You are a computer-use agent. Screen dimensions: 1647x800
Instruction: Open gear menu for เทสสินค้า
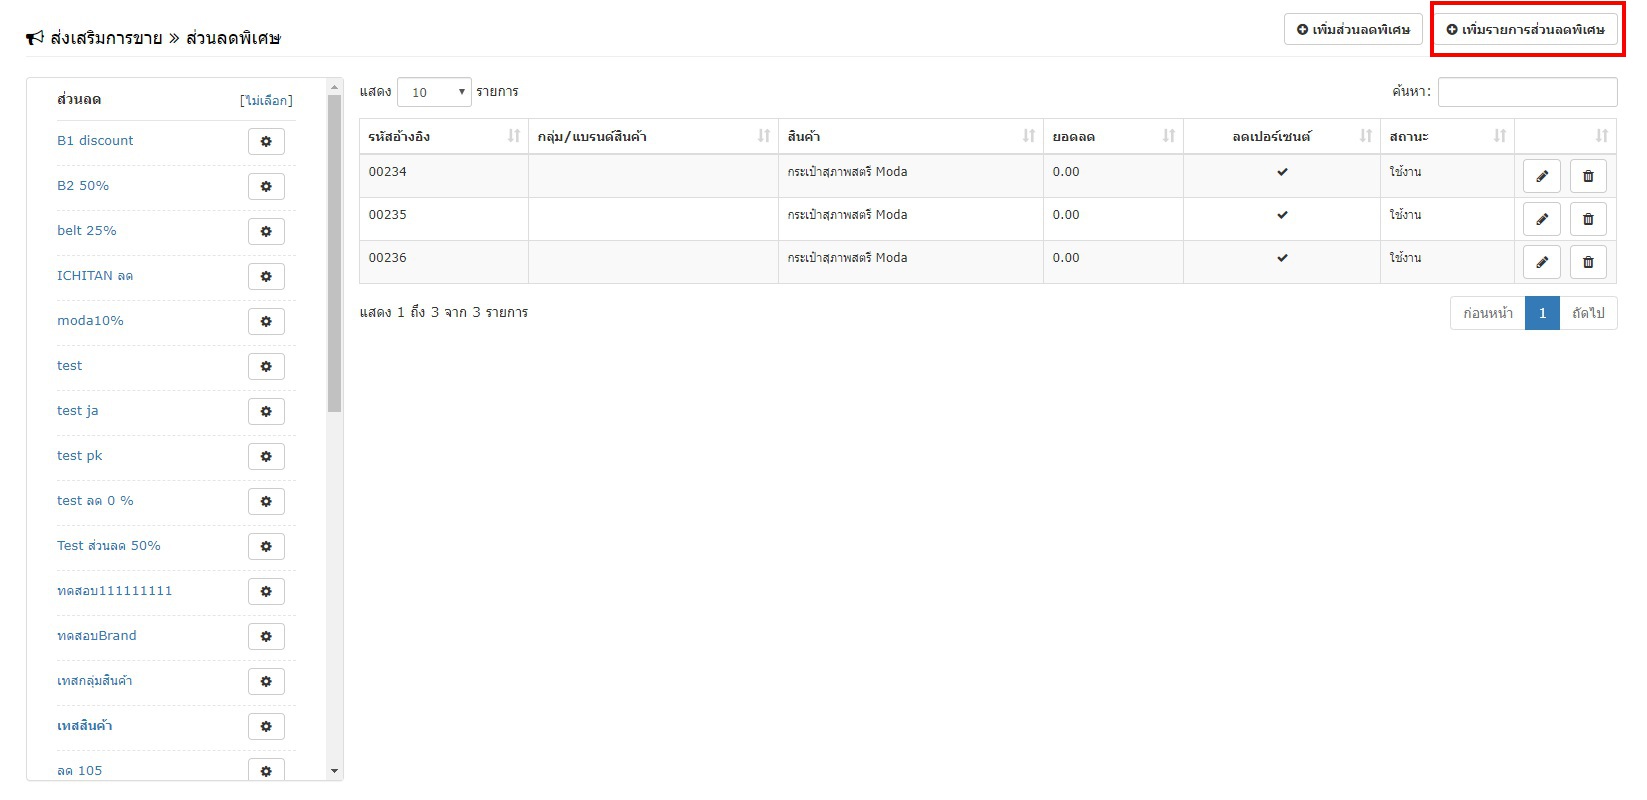point(266,726)
